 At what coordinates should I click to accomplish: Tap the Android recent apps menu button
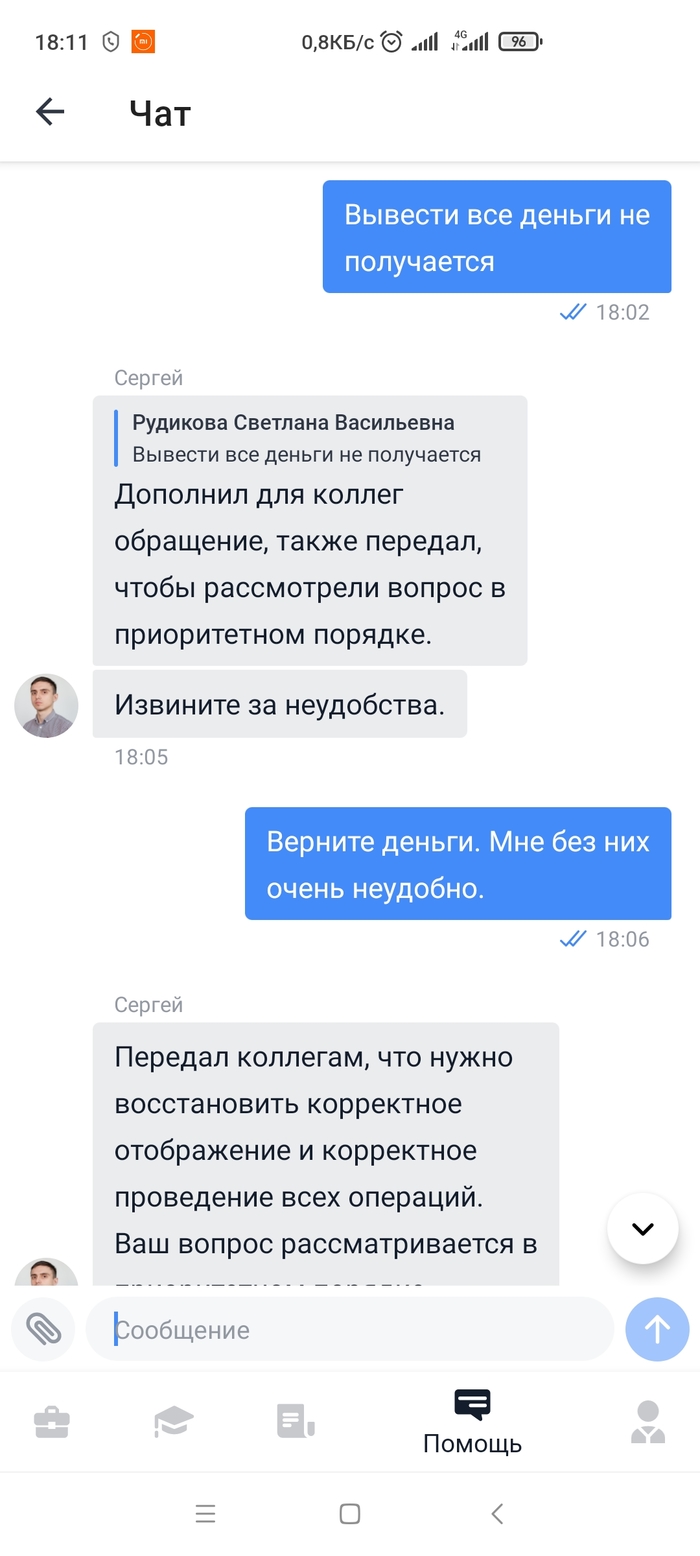(205, 1513)
